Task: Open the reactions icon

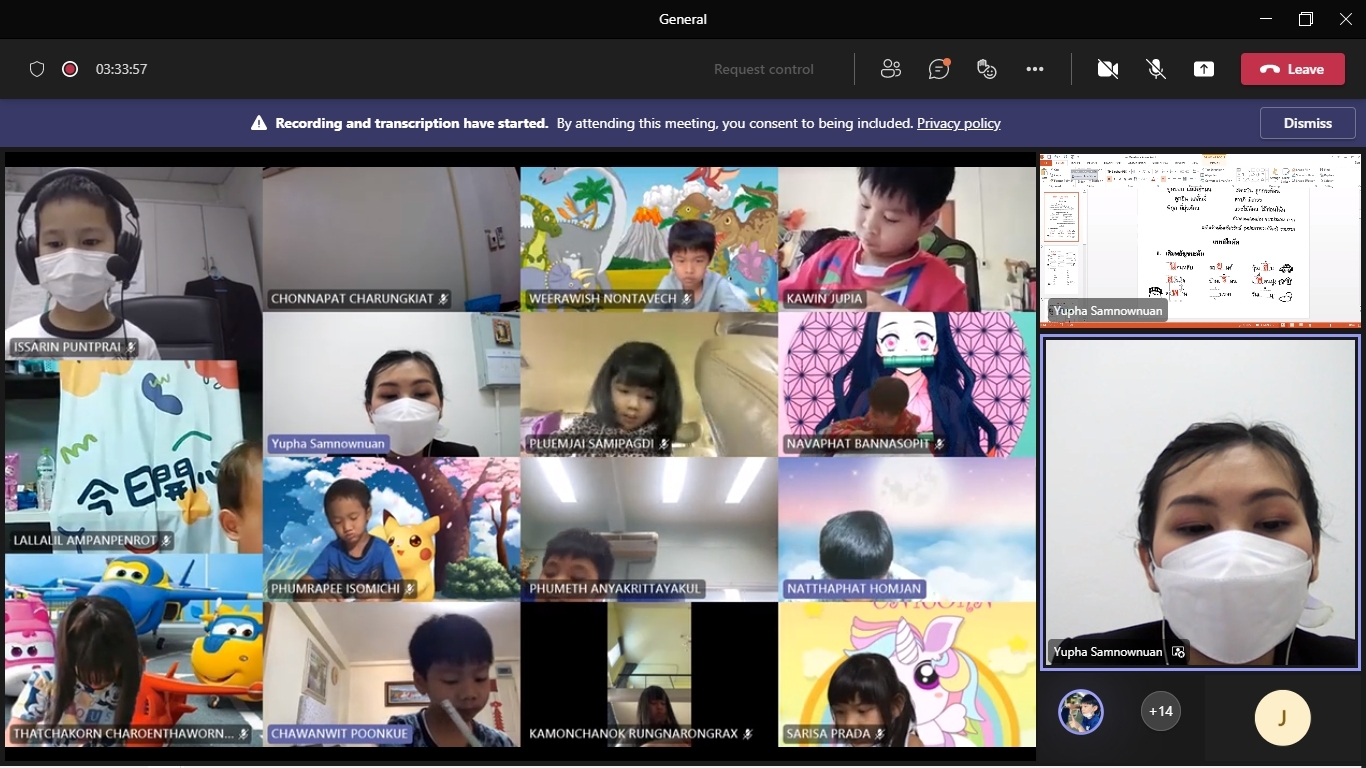Action: (x=987, y=69)
